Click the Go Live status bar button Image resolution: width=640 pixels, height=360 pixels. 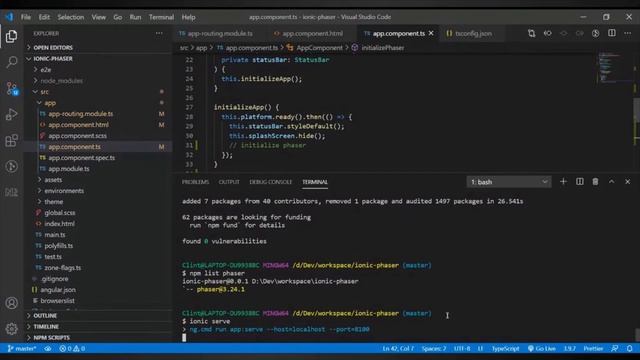[x=541, y=349]
